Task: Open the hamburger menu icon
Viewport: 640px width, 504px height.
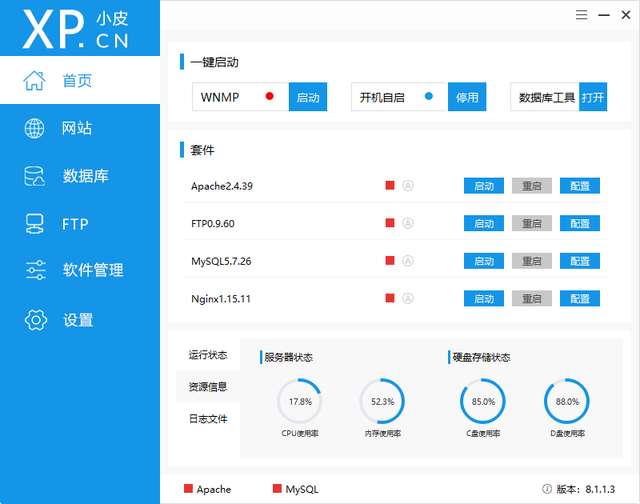Action: 581,15
